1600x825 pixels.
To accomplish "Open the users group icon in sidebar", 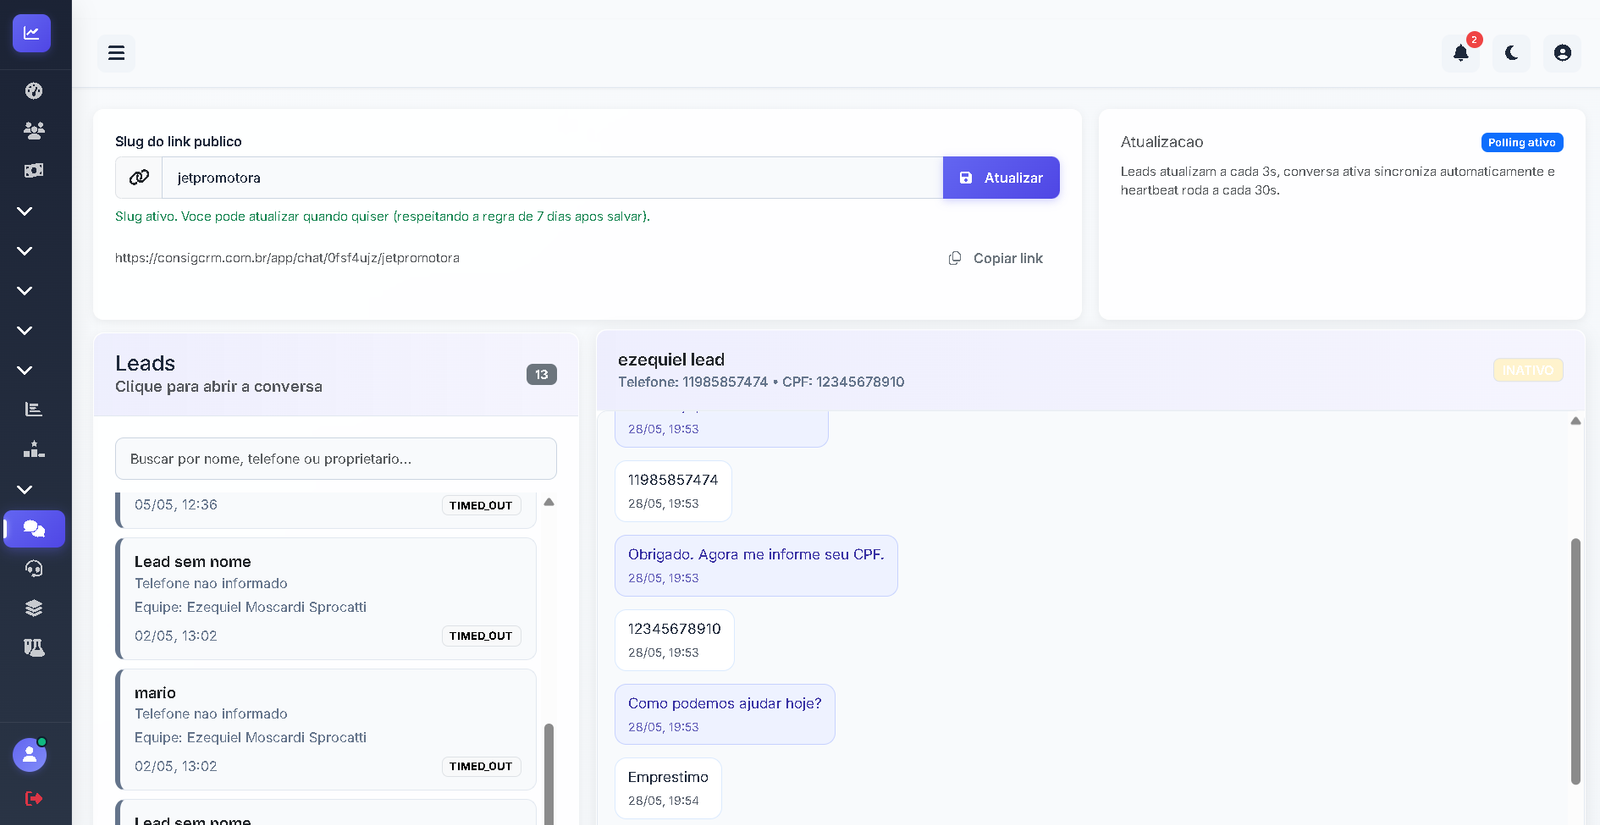I will point(34,130).
